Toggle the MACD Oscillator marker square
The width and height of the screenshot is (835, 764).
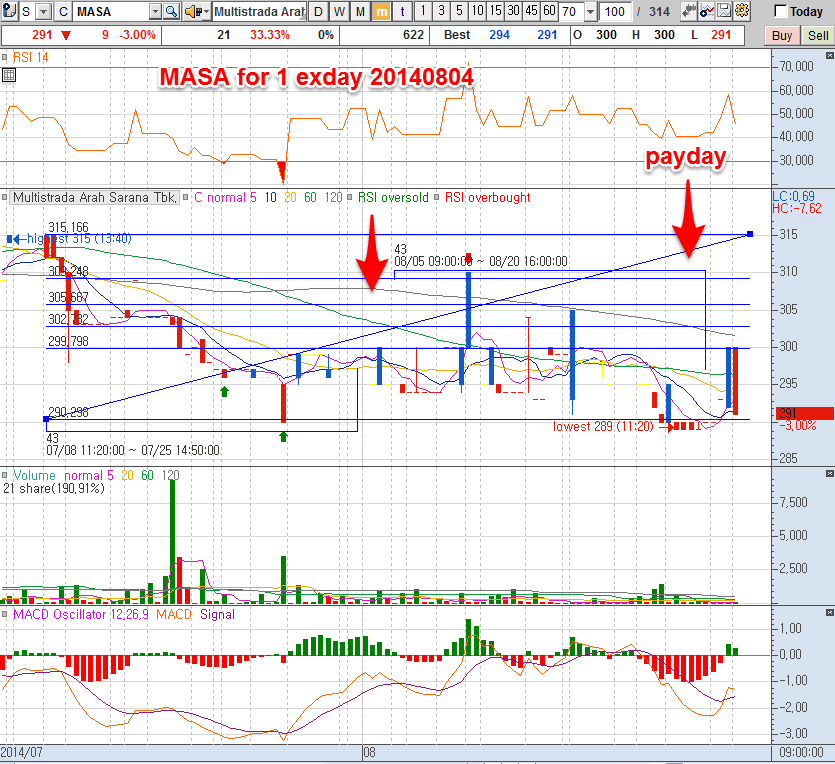(x=4, y=614)
